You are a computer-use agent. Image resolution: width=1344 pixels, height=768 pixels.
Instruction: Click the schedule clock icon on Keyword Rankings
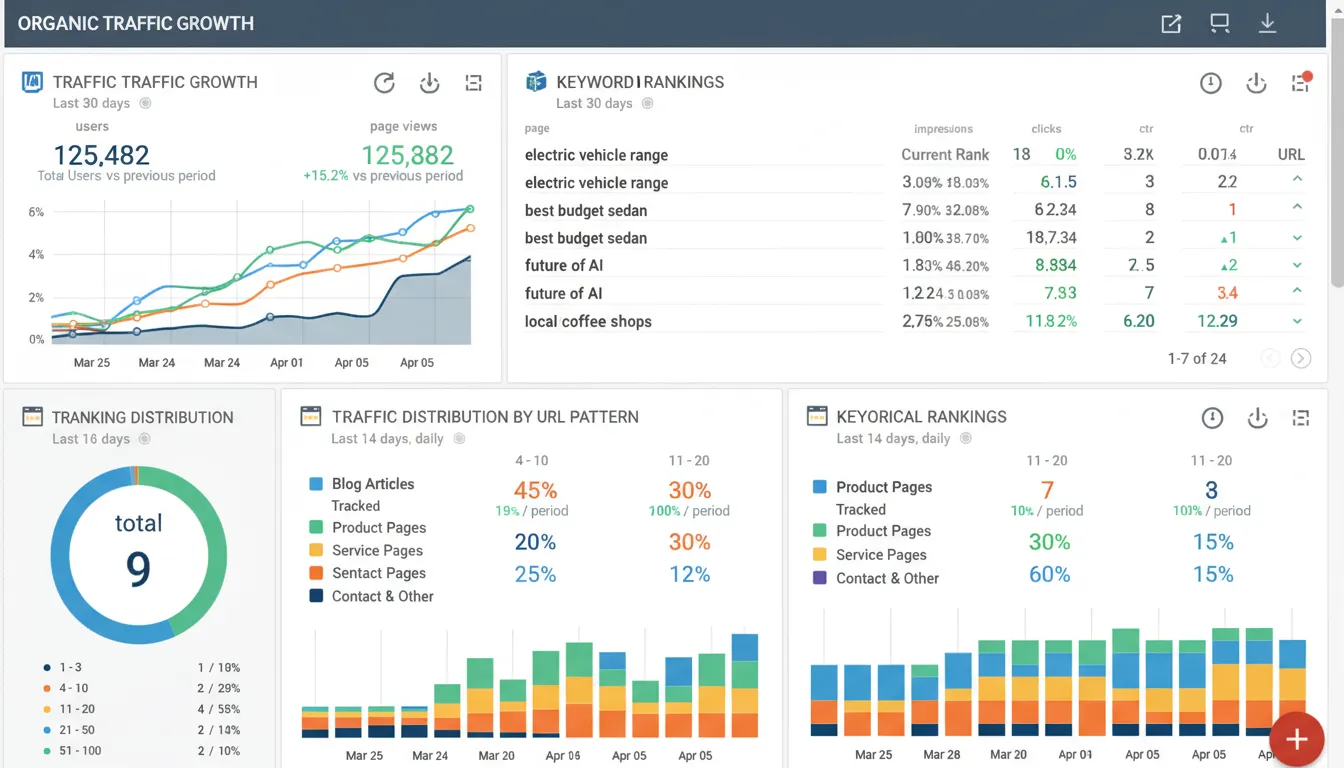click(x=1211, y=83)
